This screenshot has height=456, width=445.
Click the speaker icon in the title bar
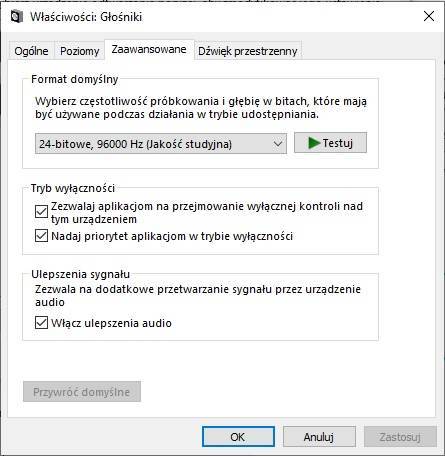(16, 16)
